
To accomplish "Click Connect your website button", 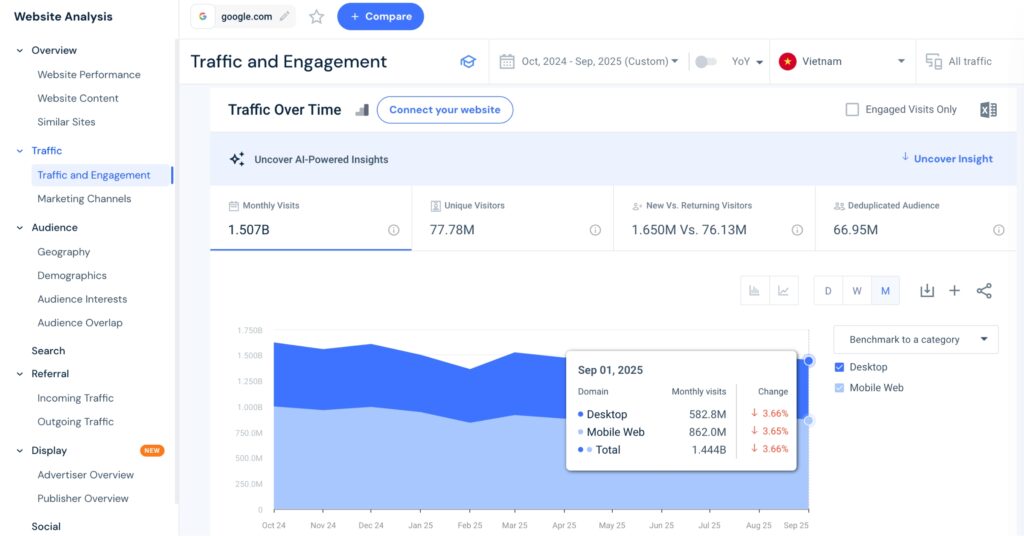I will (x=445, y=110).
